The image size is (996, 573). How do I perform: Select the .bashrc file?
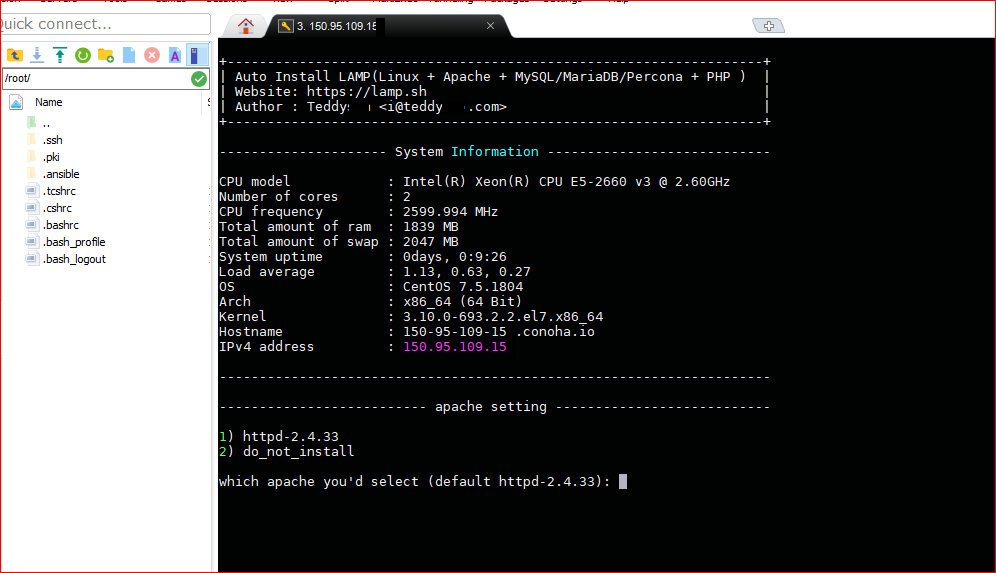point(61,225)
